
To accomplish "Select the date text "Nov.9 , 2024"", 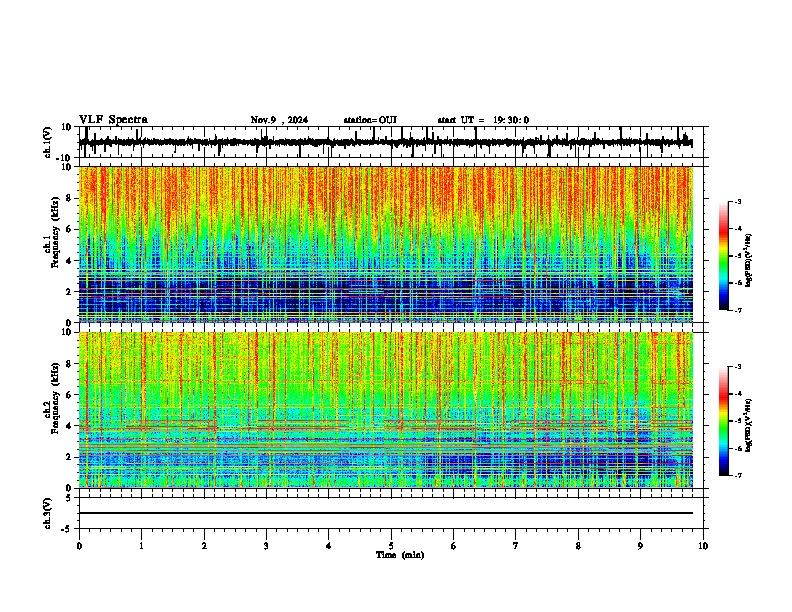I will [x=279, y=120].
